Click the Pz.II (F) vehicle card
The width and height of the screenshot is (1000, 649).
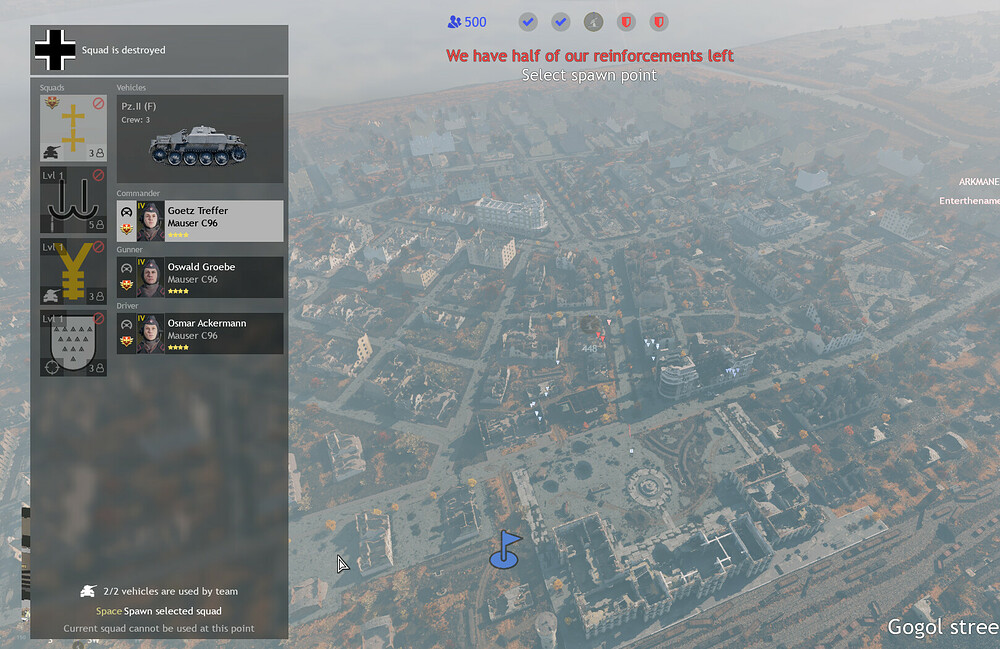(x=200, y=139)
